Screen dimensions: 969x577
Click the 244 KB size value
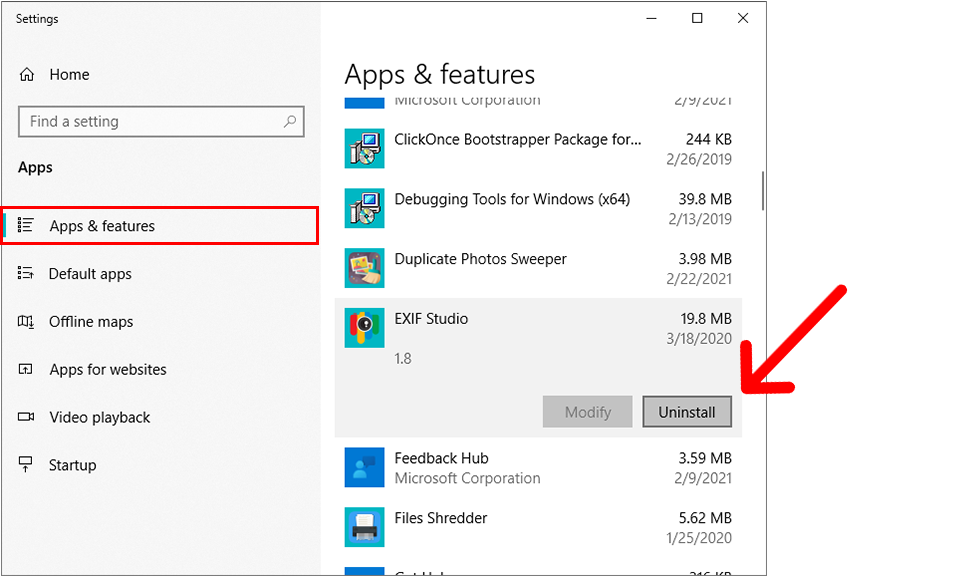click(x=708, y=140)
